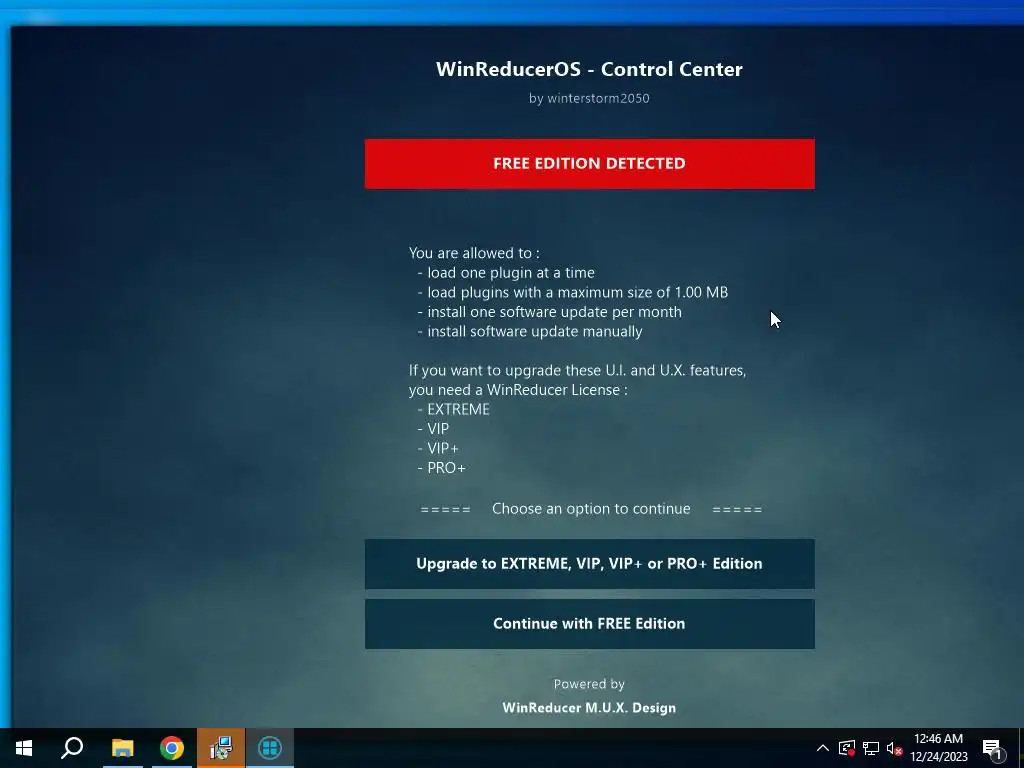Screen dimensions: 1024x768
Task: Open network status tray icon
Action: [x=871, y=748]
